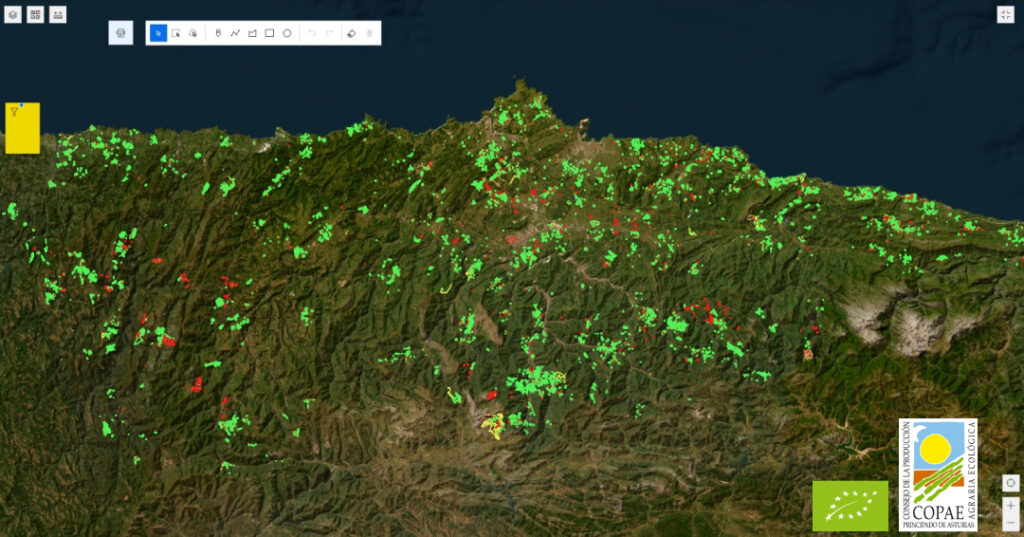This screenshot has height=537, width=1024.
Task: Open the basemap gallery widget
Action: coord(35,15)
